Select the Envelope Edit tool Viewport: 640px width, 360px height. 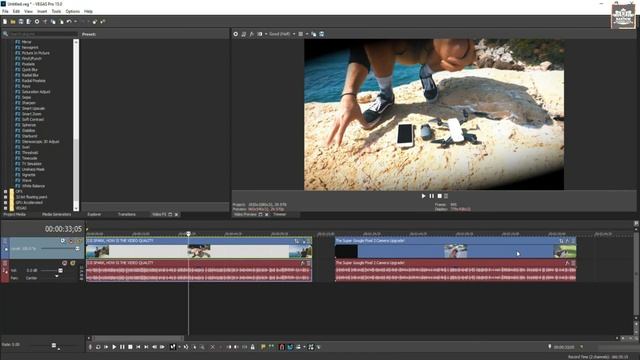coord(186,347)
